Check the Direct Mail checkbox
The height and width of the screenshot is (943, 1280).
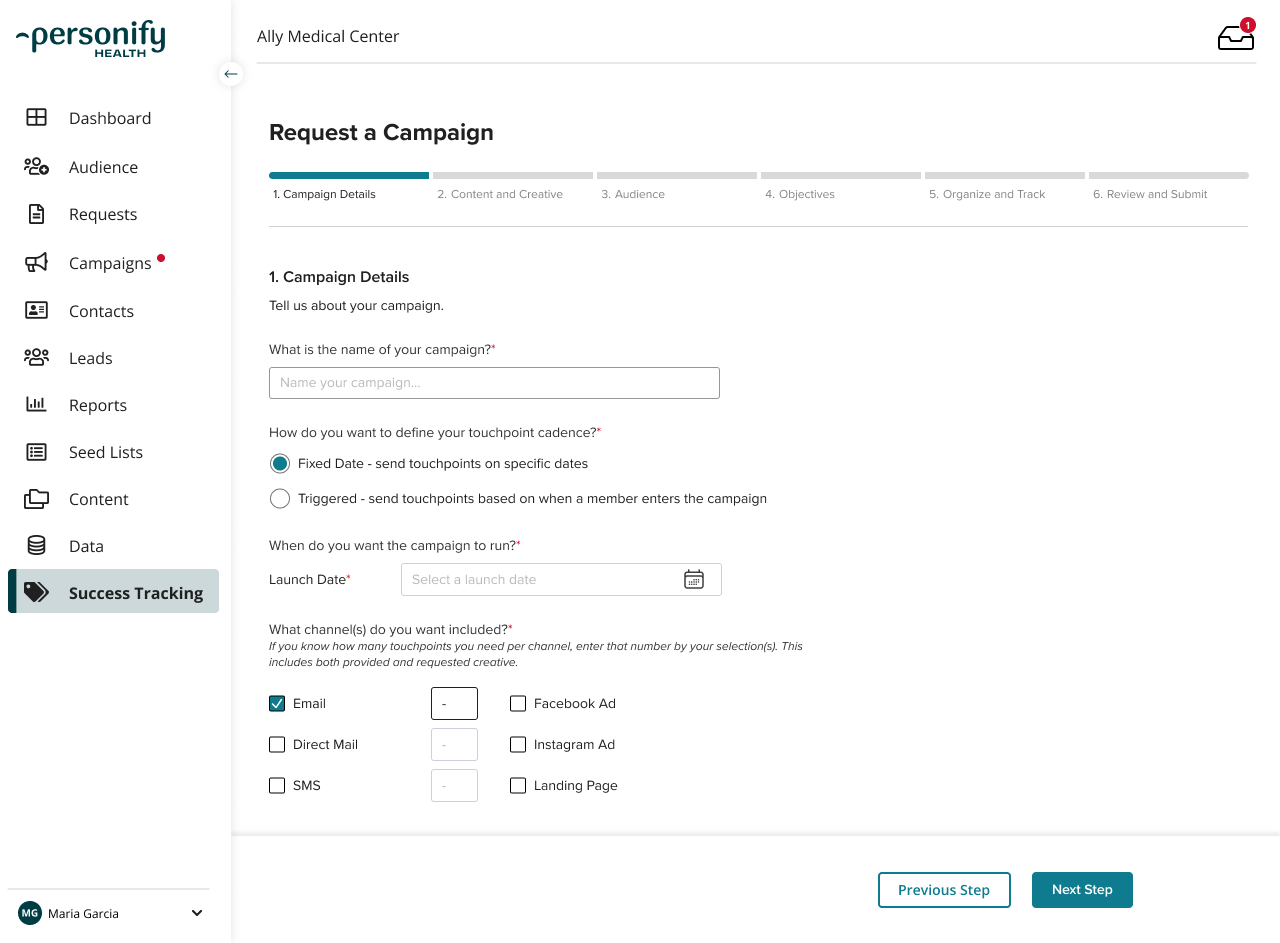pos(277,744)
